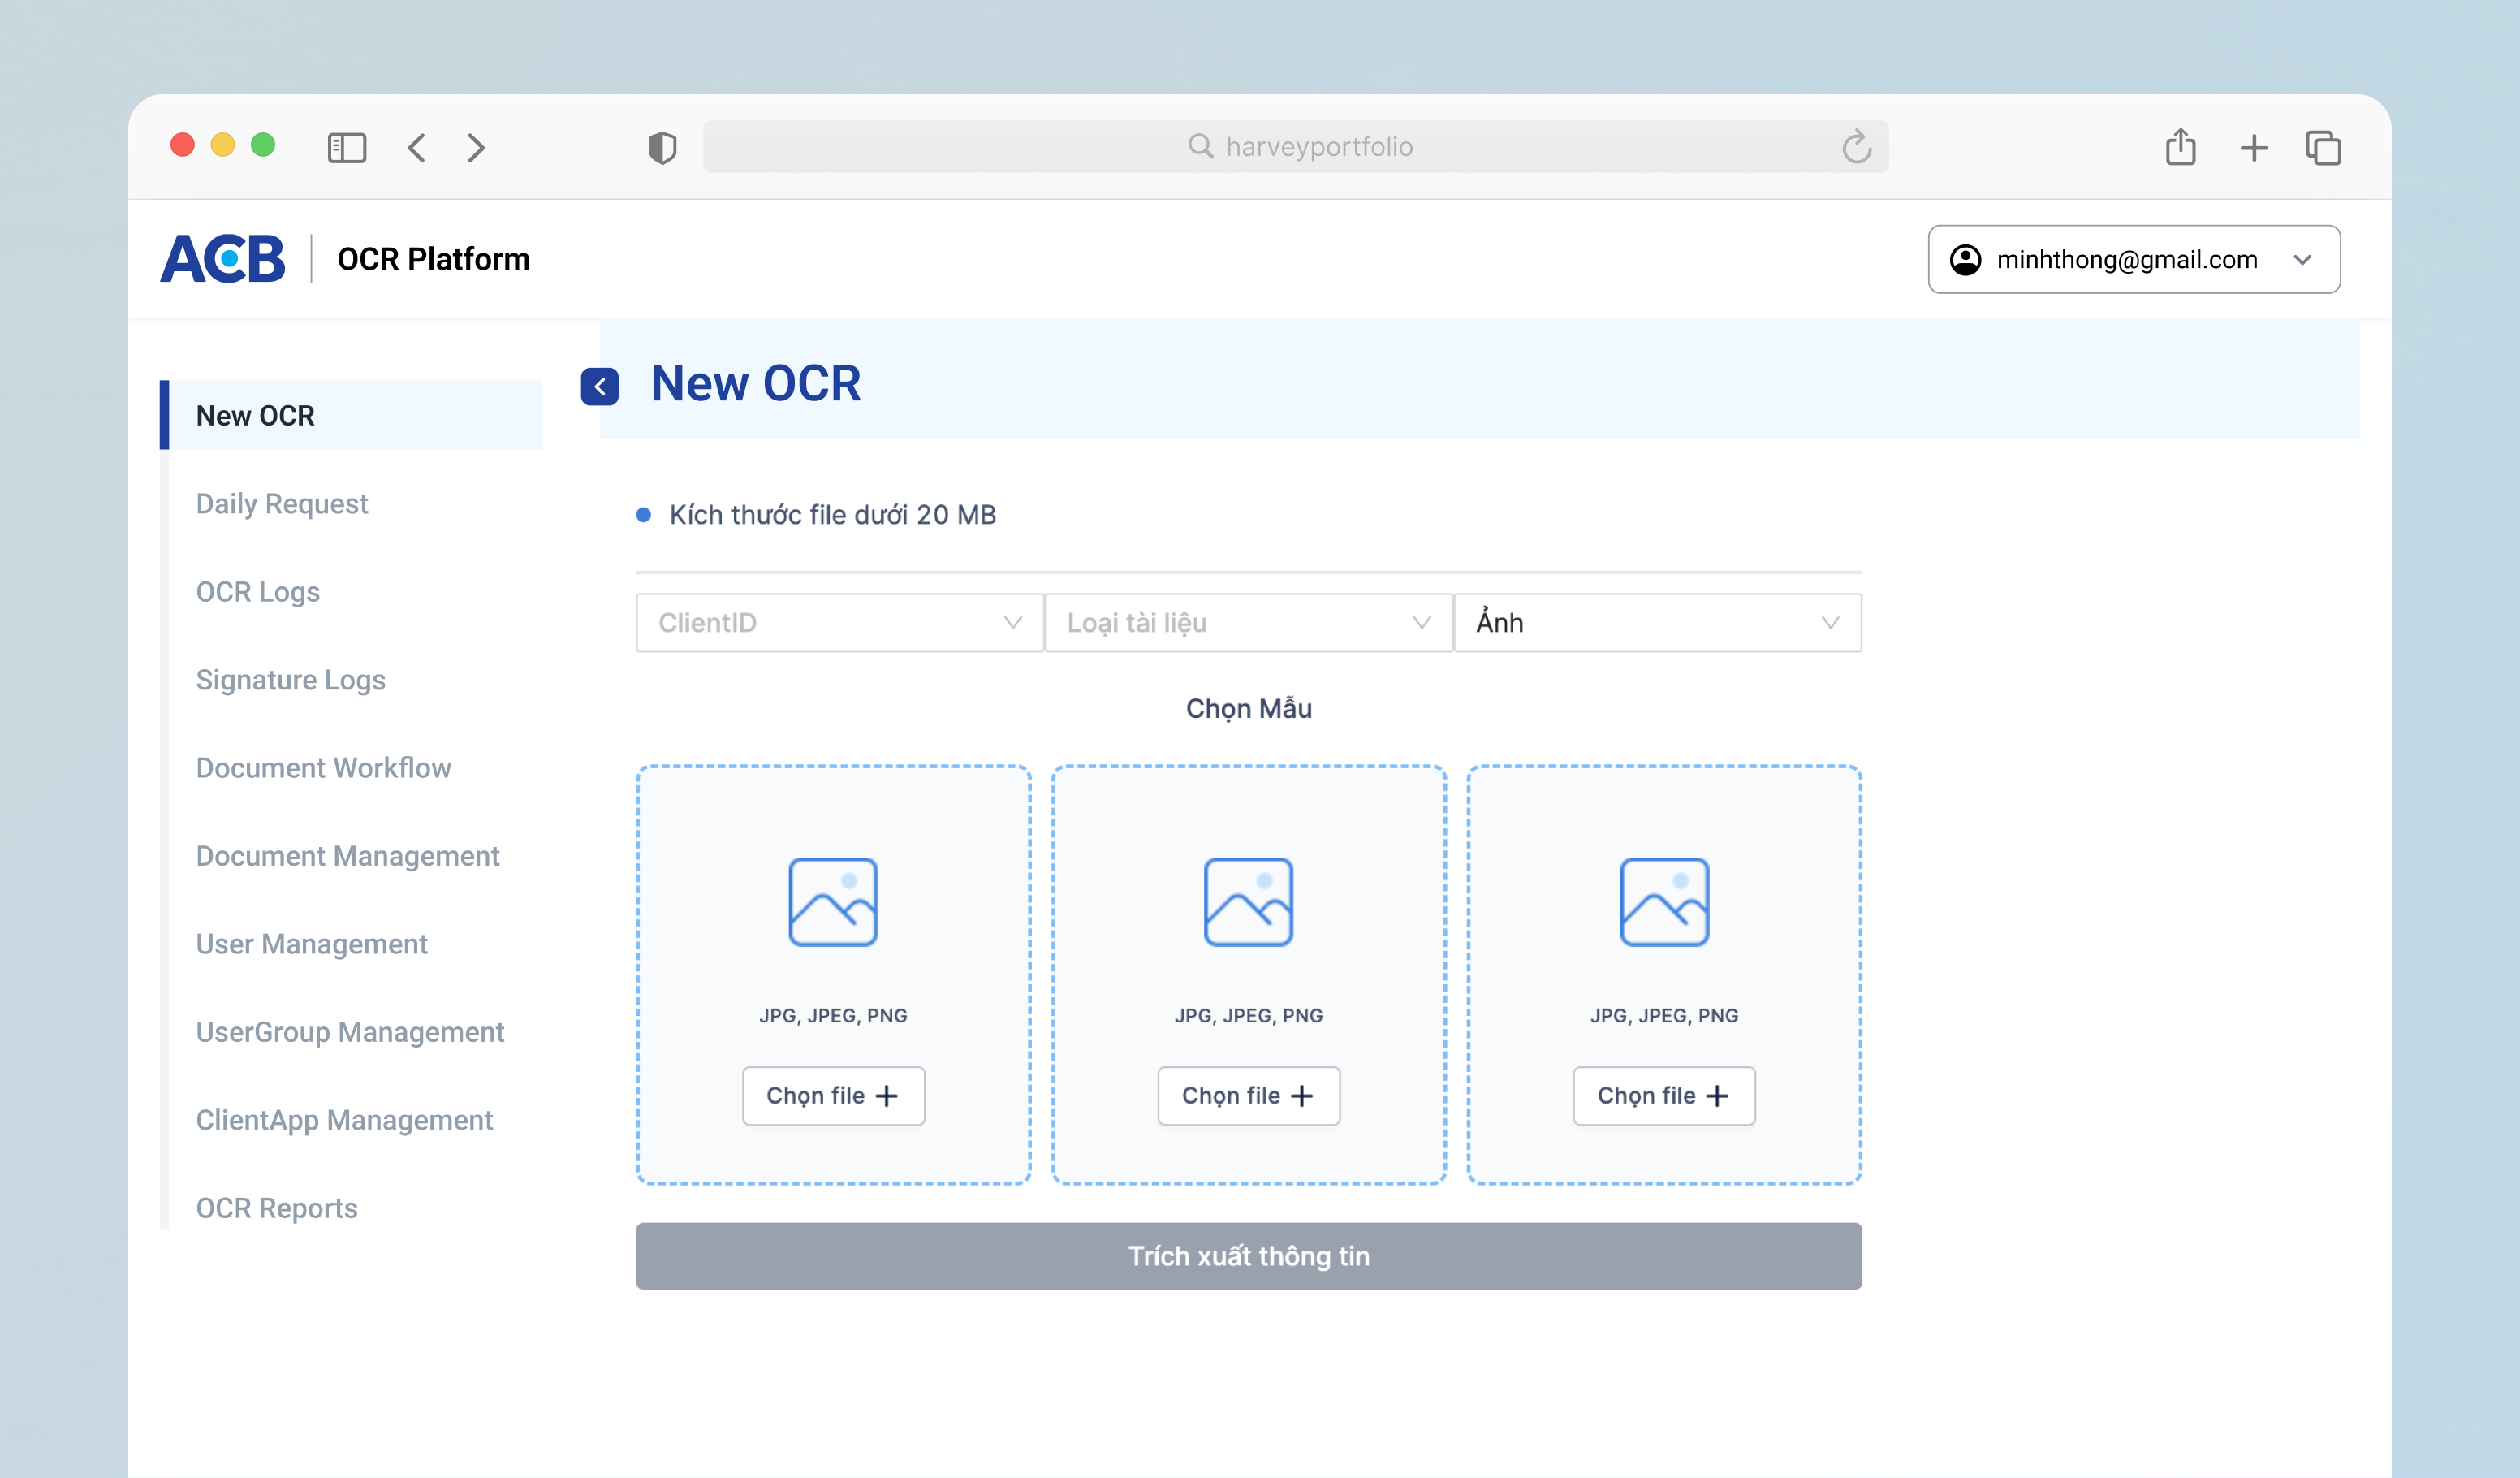Click the browser share icon
The image size is (2520, 1478).
tap(2180, 147)
